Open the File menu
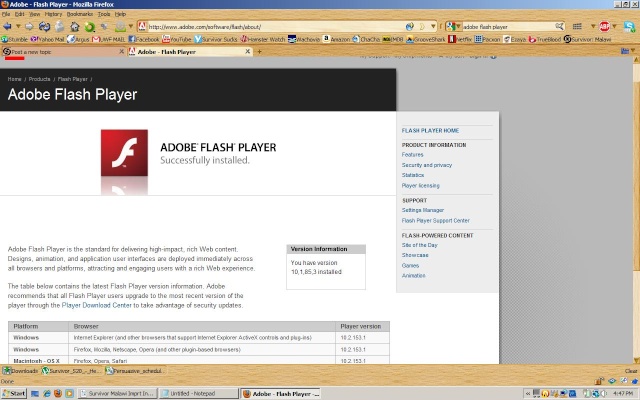Image resolution: width=640 pixels, height=400 pixels. point(6,14)
